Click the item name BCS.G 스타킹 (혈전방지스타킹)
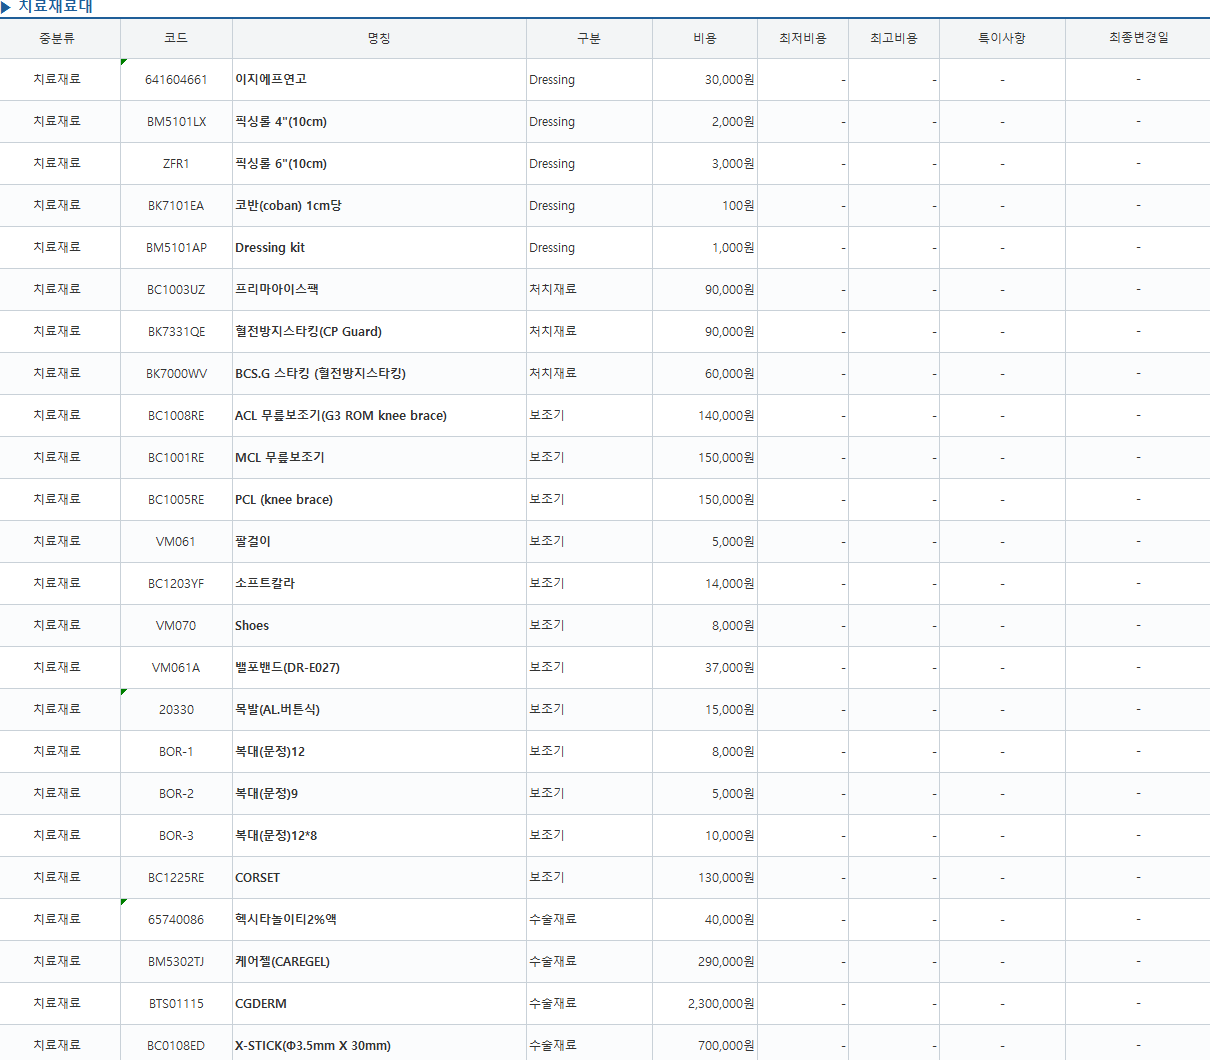Image resolution: width=1210 pixels, height=1060 pixels. click(x=320, y=373)
